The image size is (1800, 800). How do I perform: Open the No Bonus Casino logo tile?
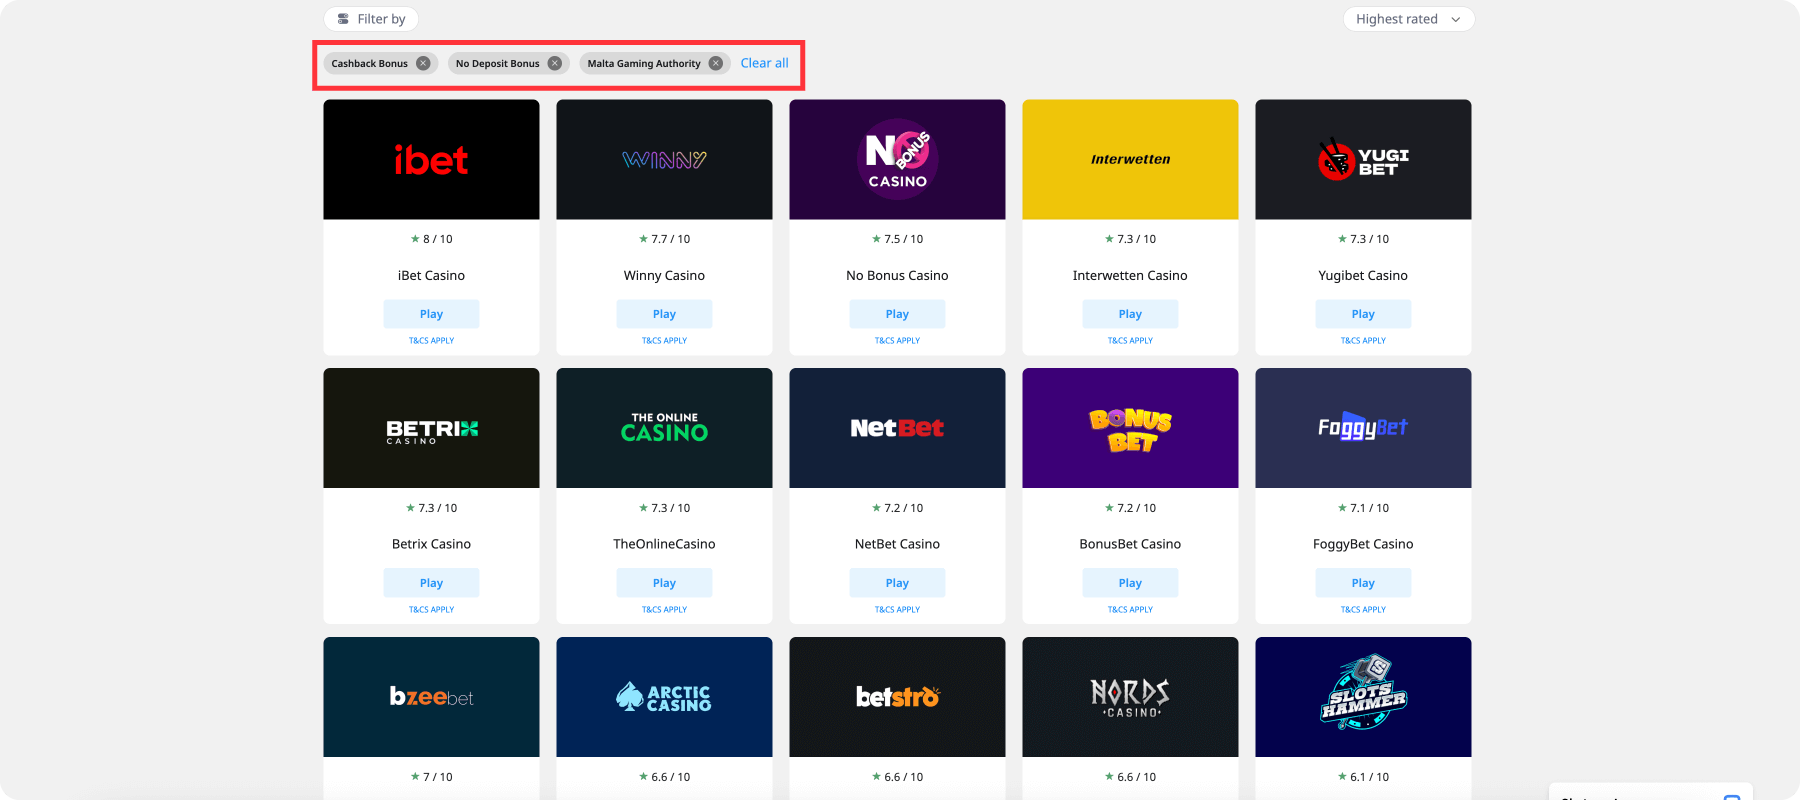tap(897, 159)
